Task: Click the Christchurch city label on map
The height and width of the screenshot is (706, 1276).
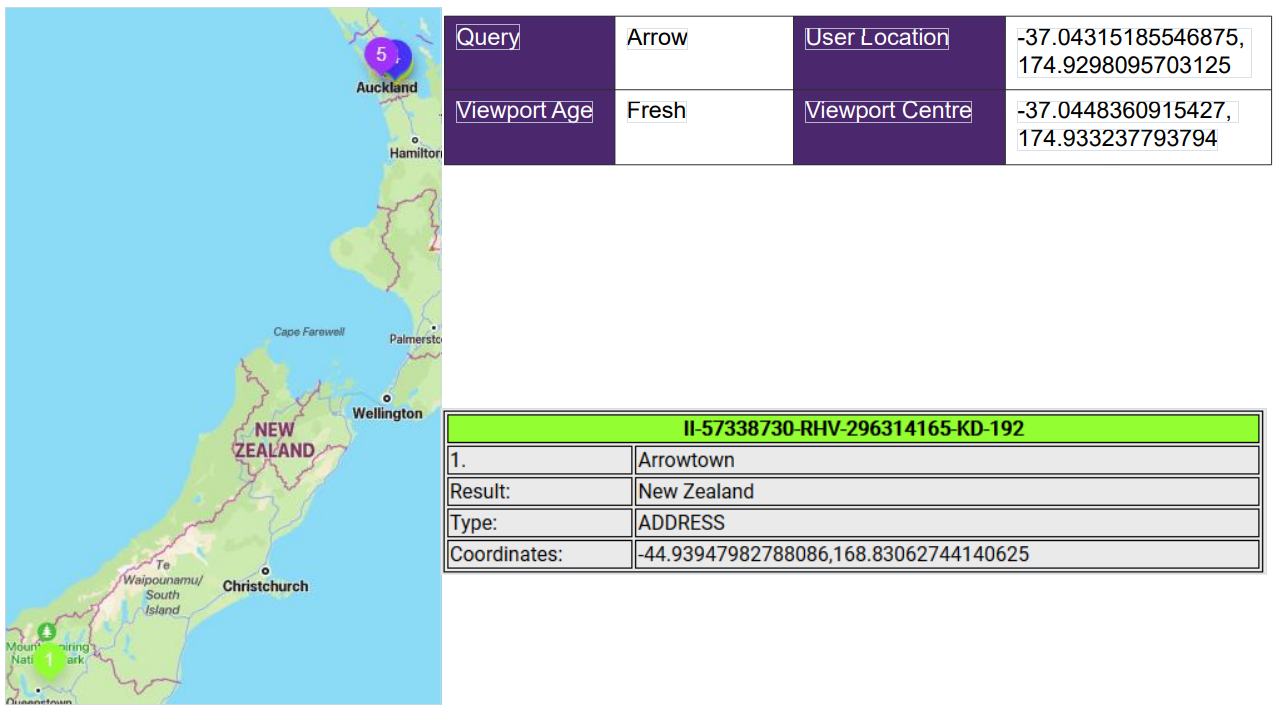Action: [x=265, y=586]
